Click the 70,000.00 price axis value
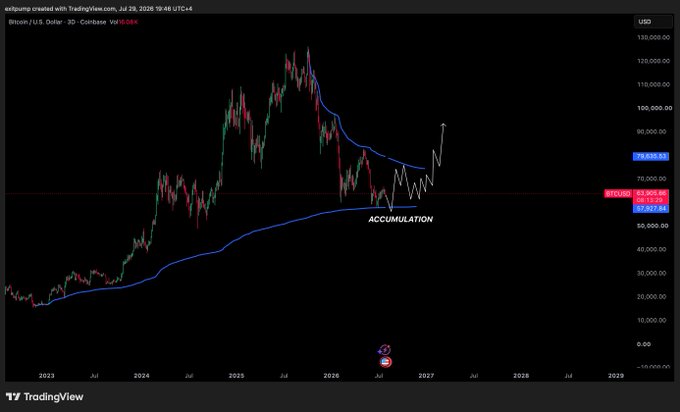The width and height of the screenshot is (680, 412). tap(652, 179)
